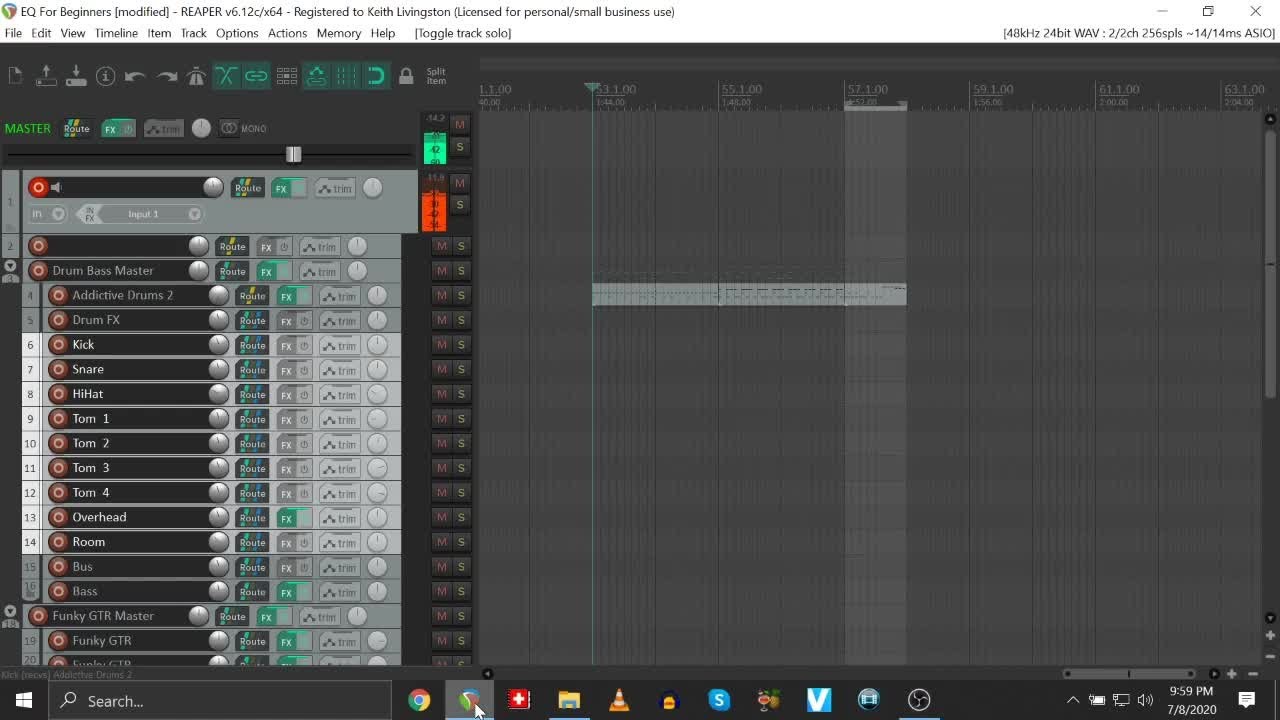Toggle envelope points move with items icon
Image resolution: width=1280 pixels, height=720 pixels.
[x=316, y=76]
